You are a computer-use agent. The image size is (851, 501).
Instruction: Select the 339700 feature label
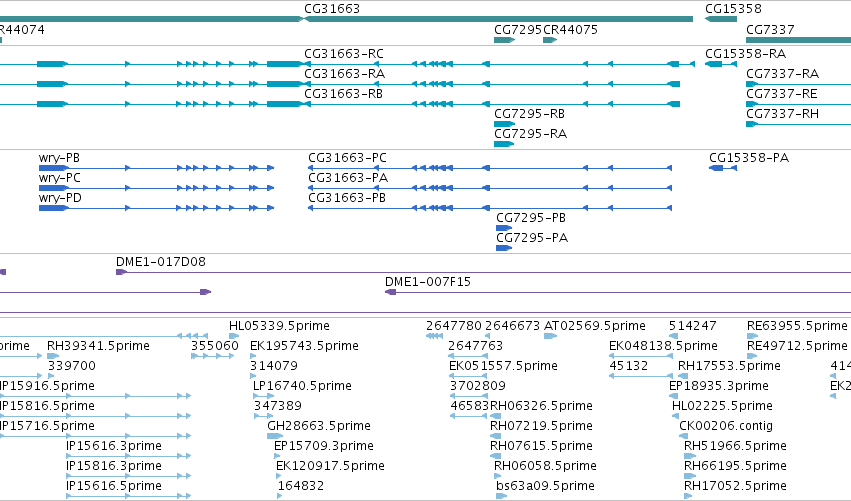coord(72,366)
